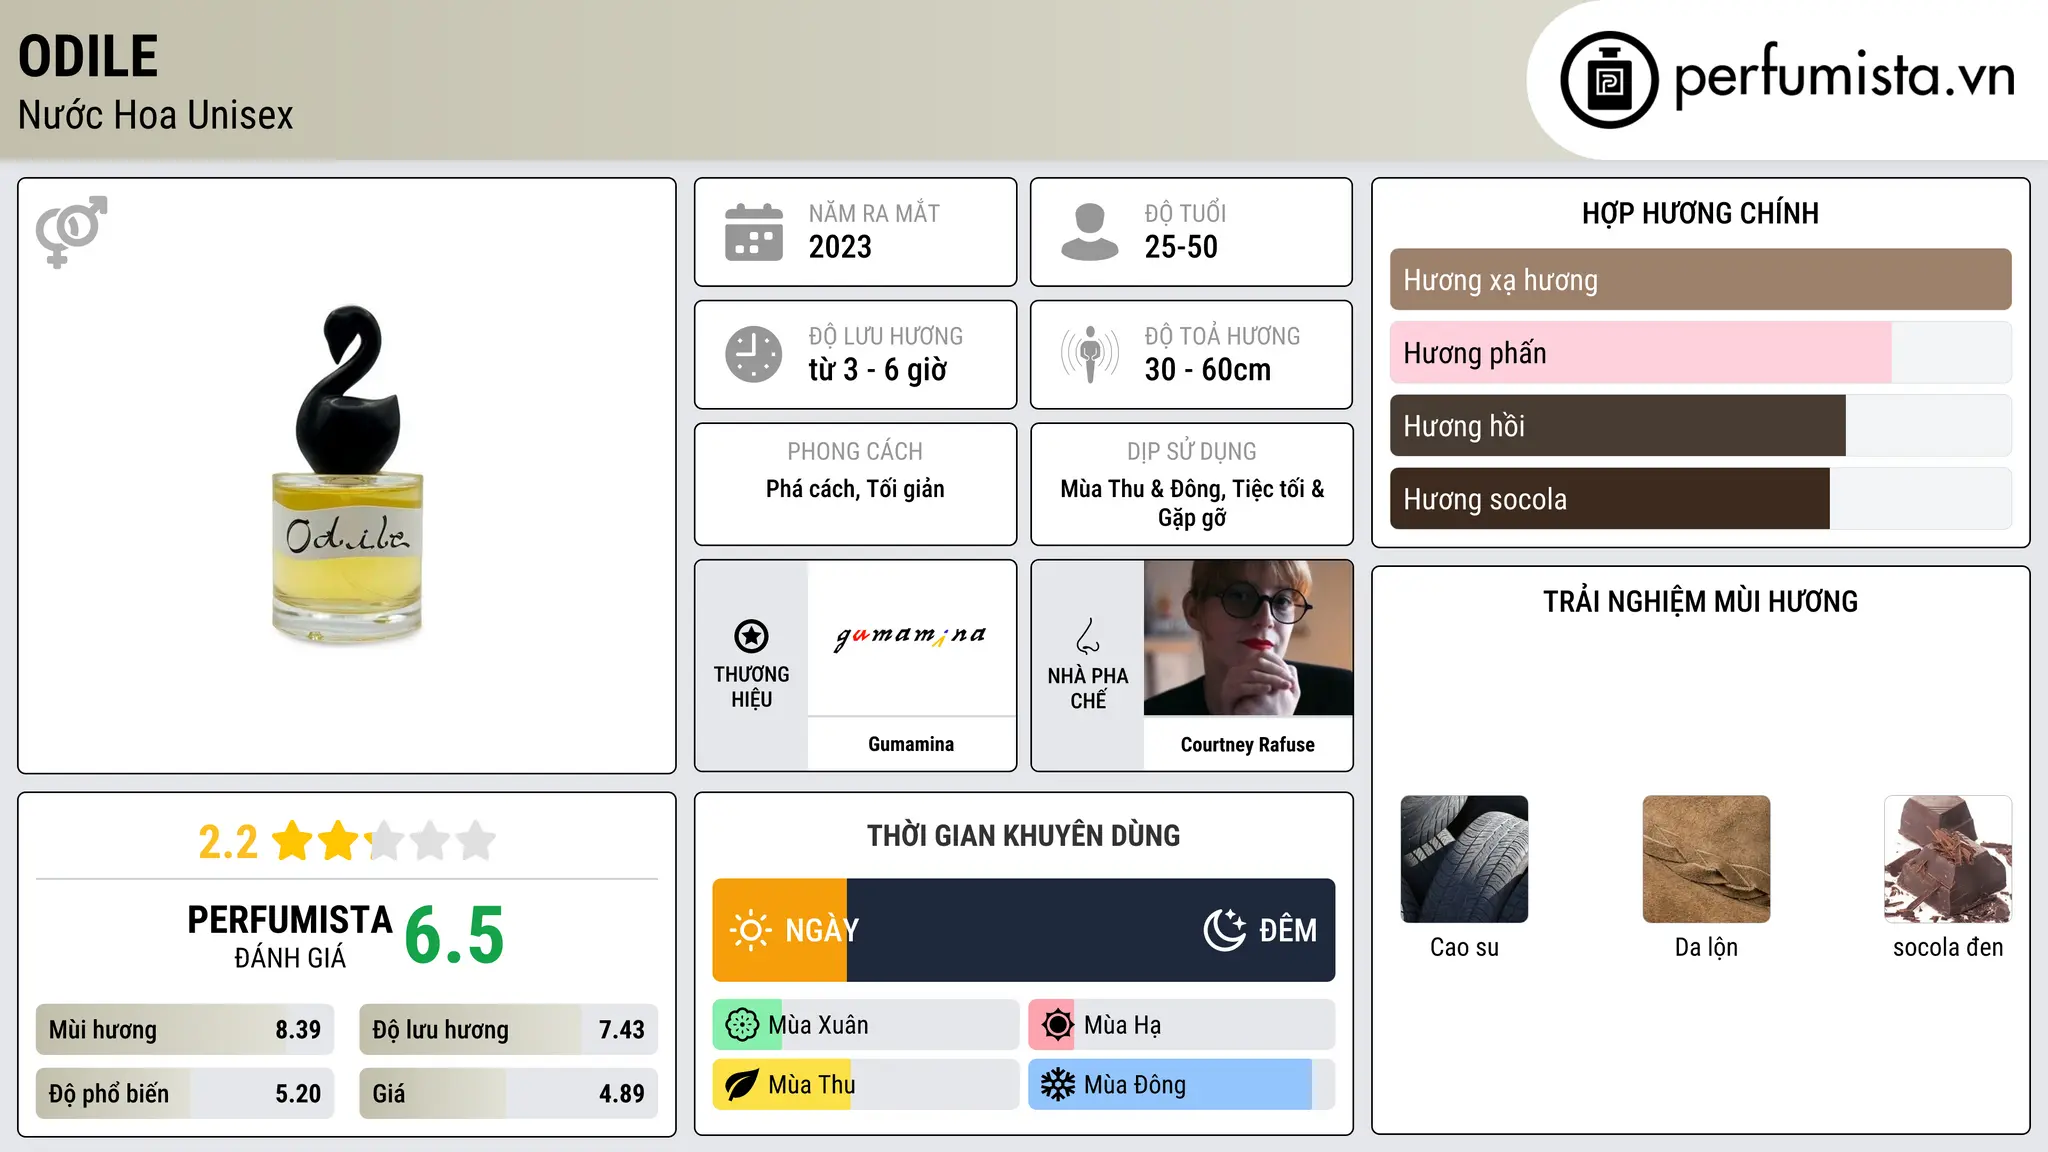Select the Da lộn suede note image
This screenshot has height=1152, width=2048.
coord(1706,859)
